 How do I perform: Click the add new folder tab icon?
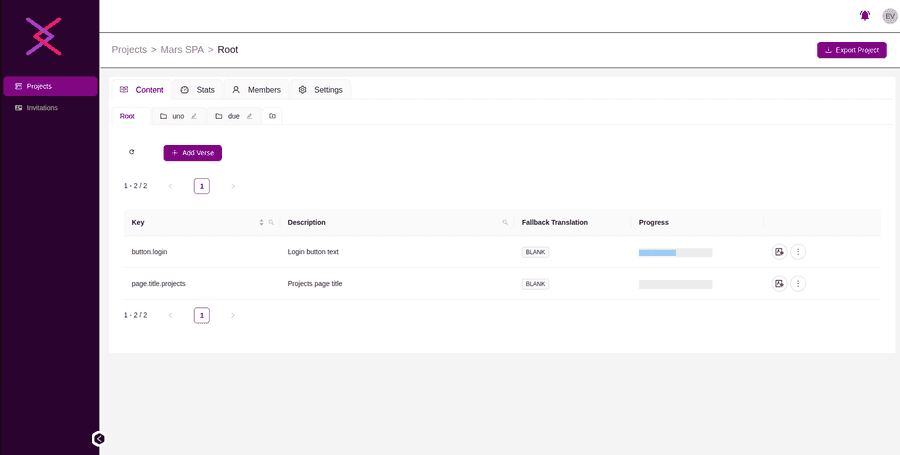[x=272, y=116]
